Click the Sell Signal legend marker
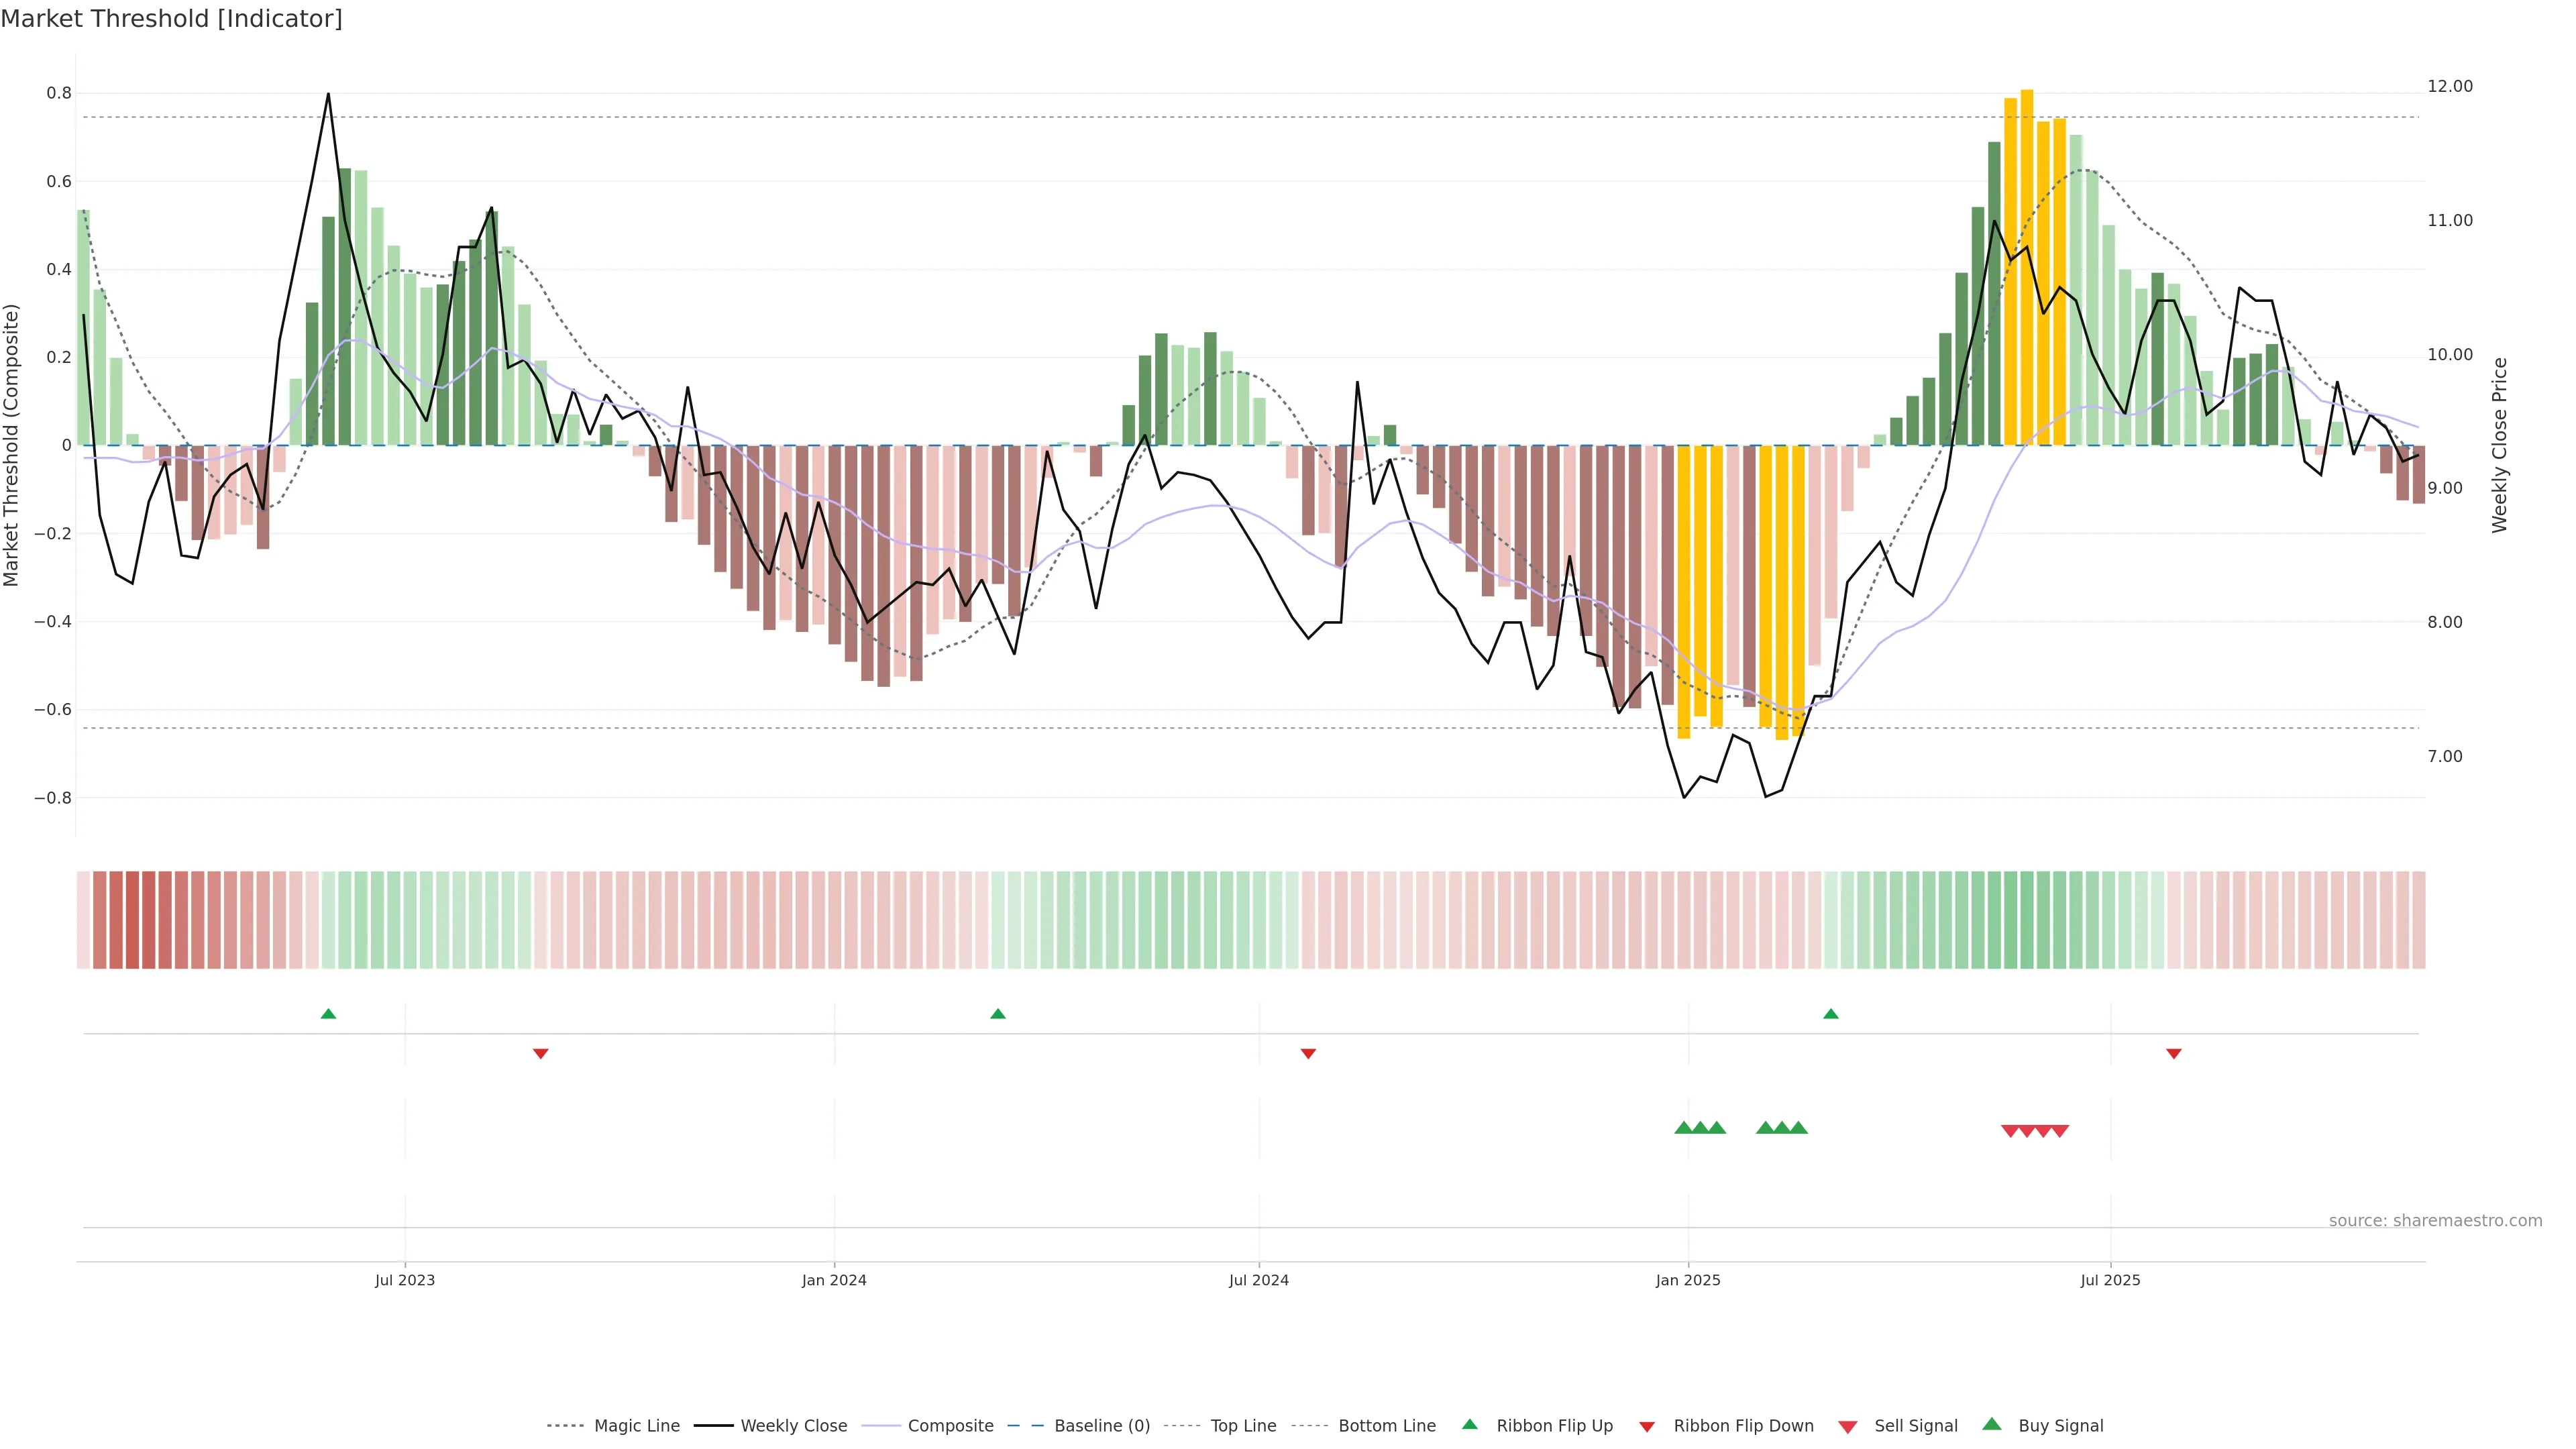Image resolution: width=2576 pixels, height=1449 pixels. [1847, 1427]
